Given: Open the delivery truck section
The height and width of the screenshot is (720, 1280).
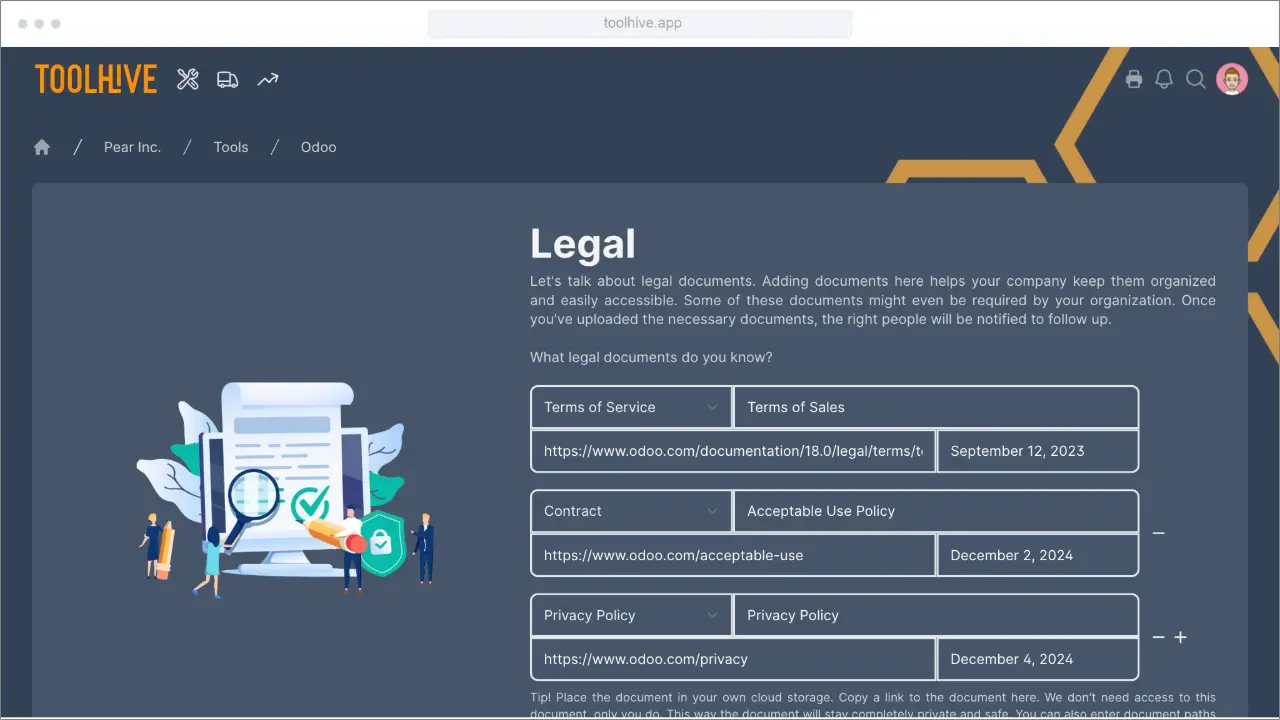Looking at the screenshot, I should pos(227,79).
